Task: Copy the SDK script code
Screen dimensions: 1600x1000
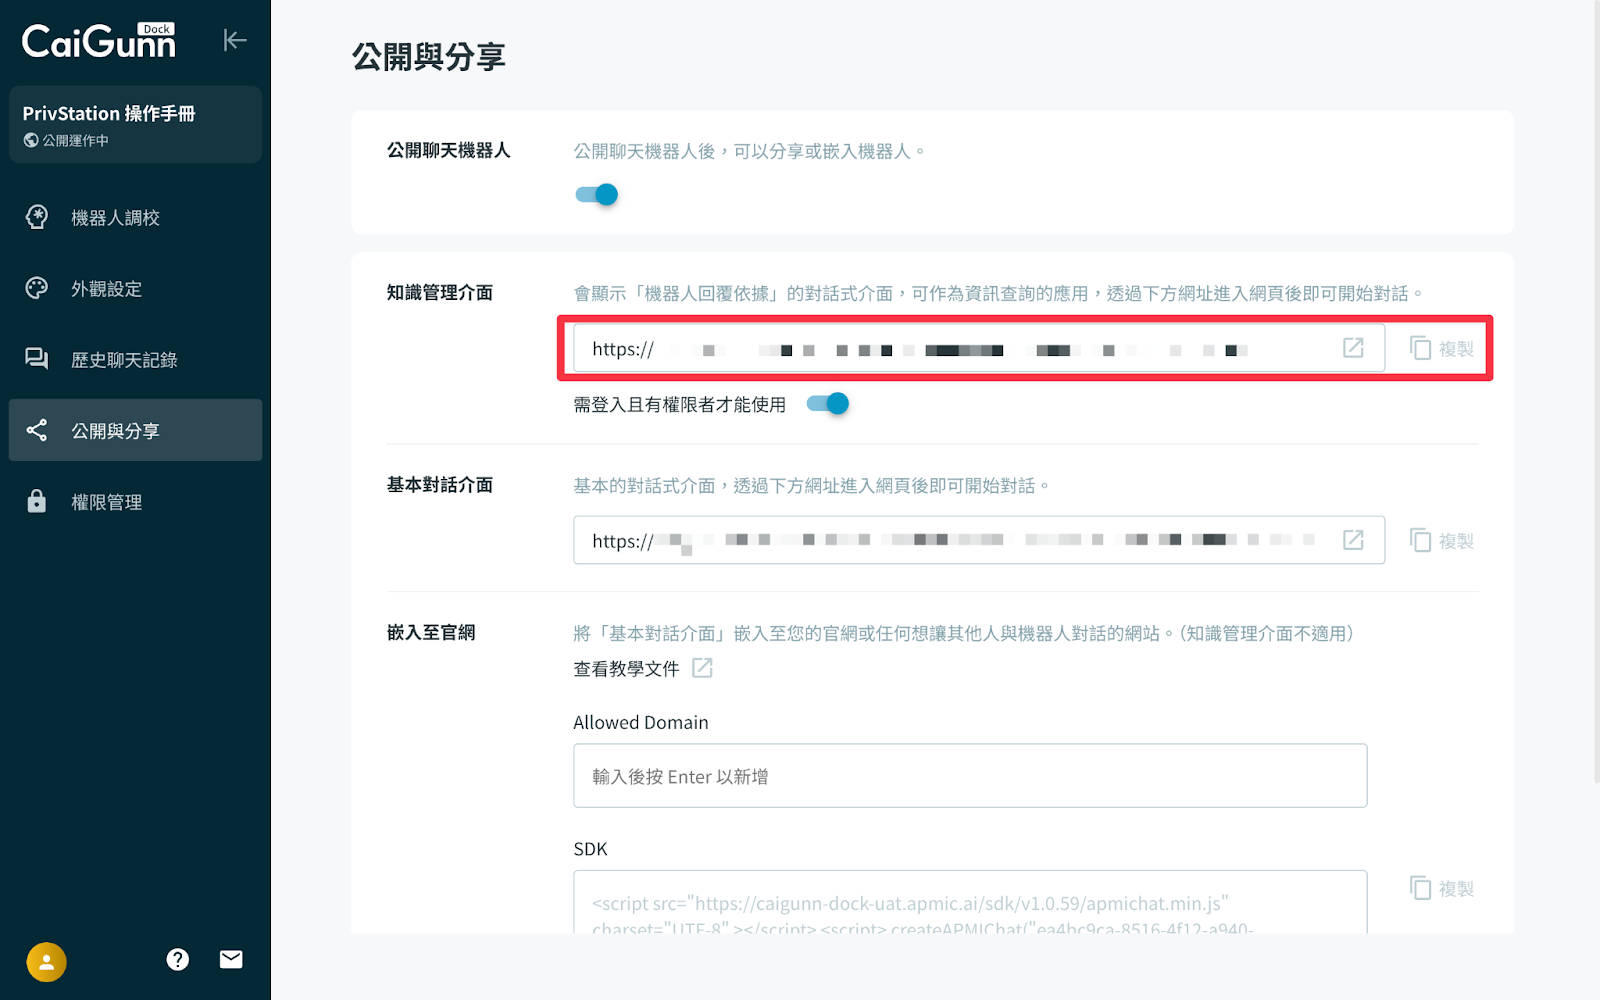Action: point(1441,888)
